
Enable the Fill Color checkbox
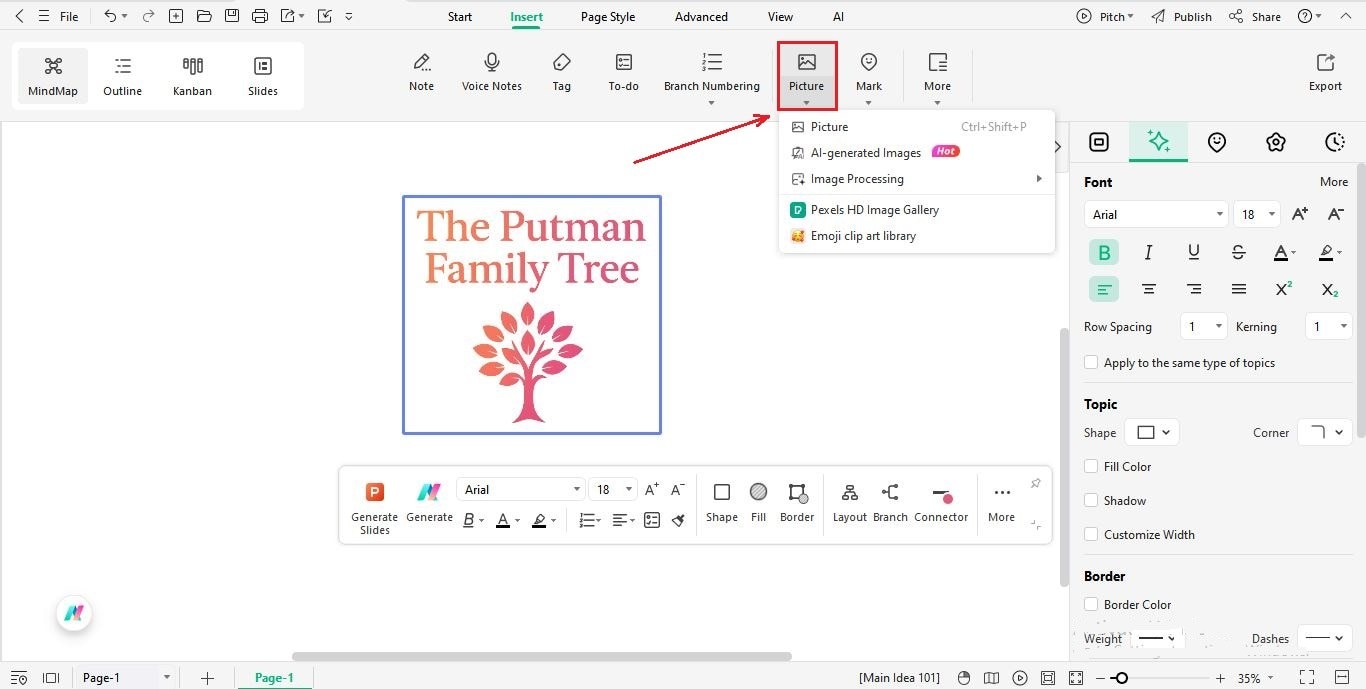pyautogui.click(x=1091, y=467)
